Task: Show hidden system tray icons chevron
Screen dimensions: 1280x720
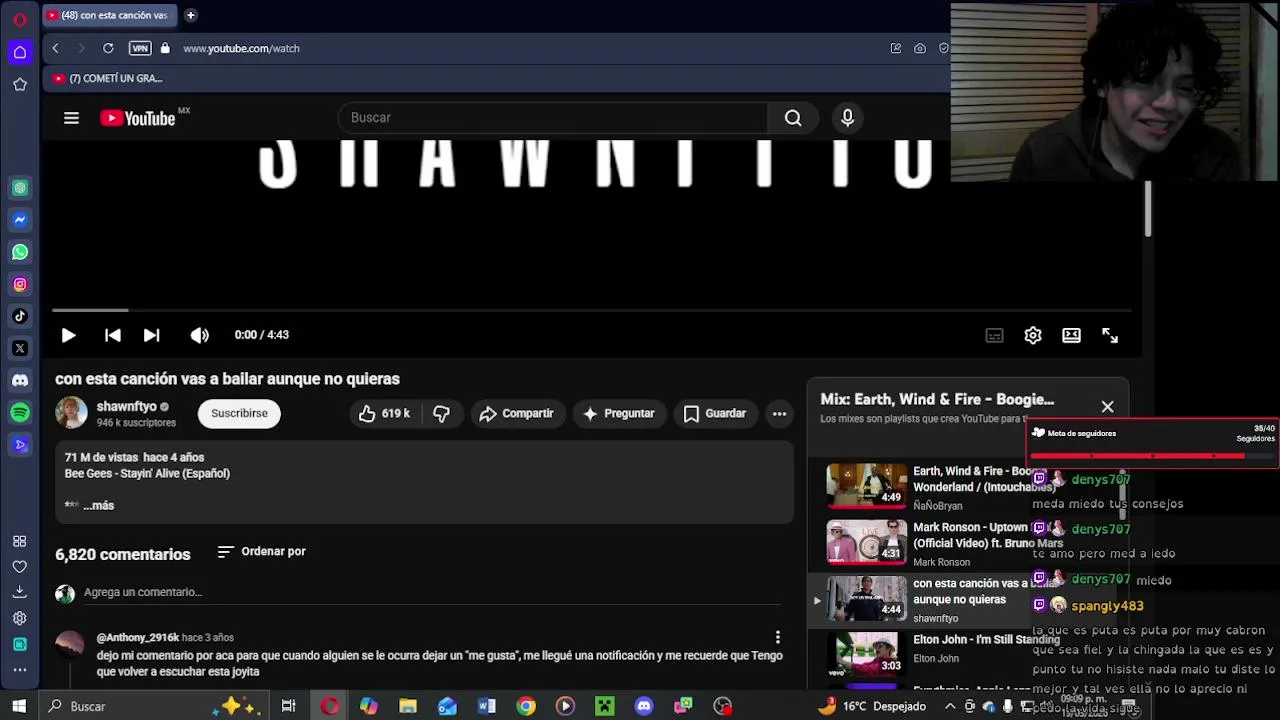Action: click(949, 706)
